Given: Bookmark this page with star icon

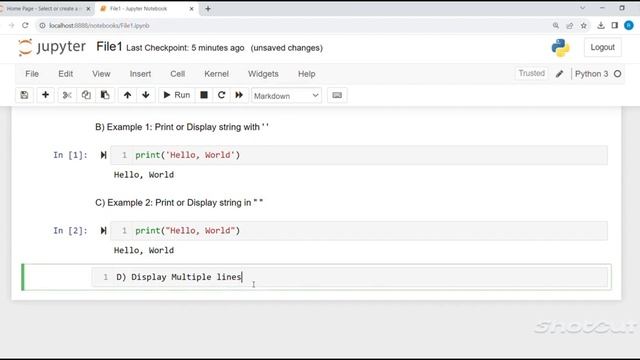Looking at the screenshot, I should 584,25.
